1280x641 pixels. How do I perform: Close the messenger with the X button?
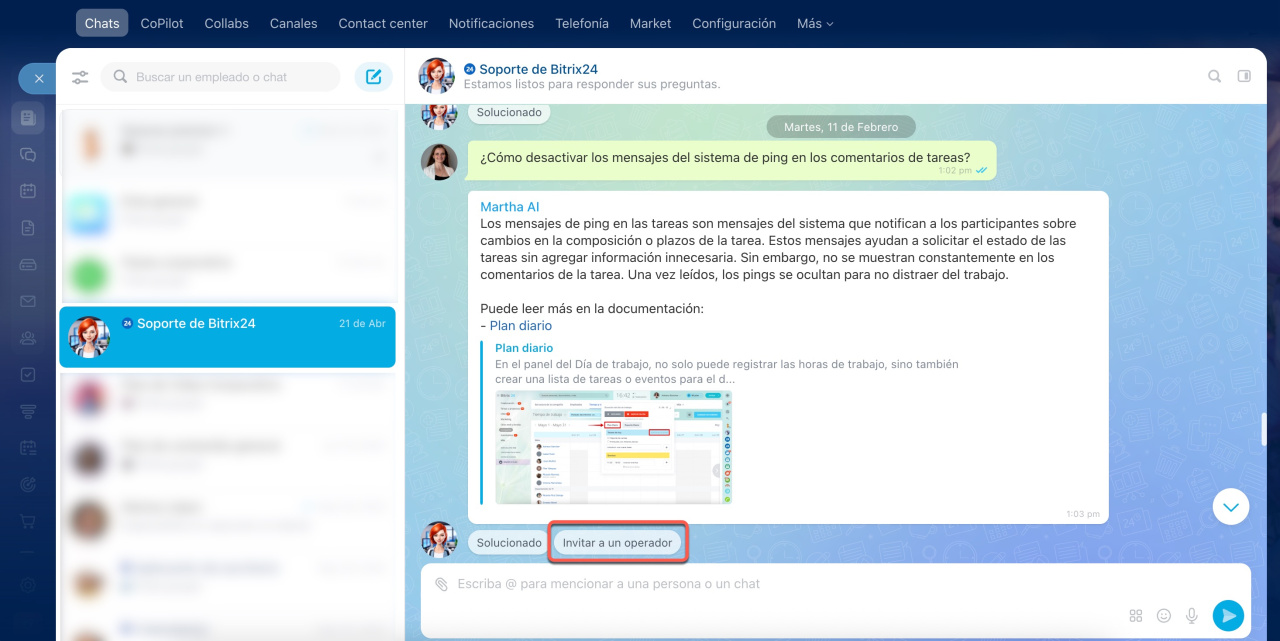tap(38, 78)
